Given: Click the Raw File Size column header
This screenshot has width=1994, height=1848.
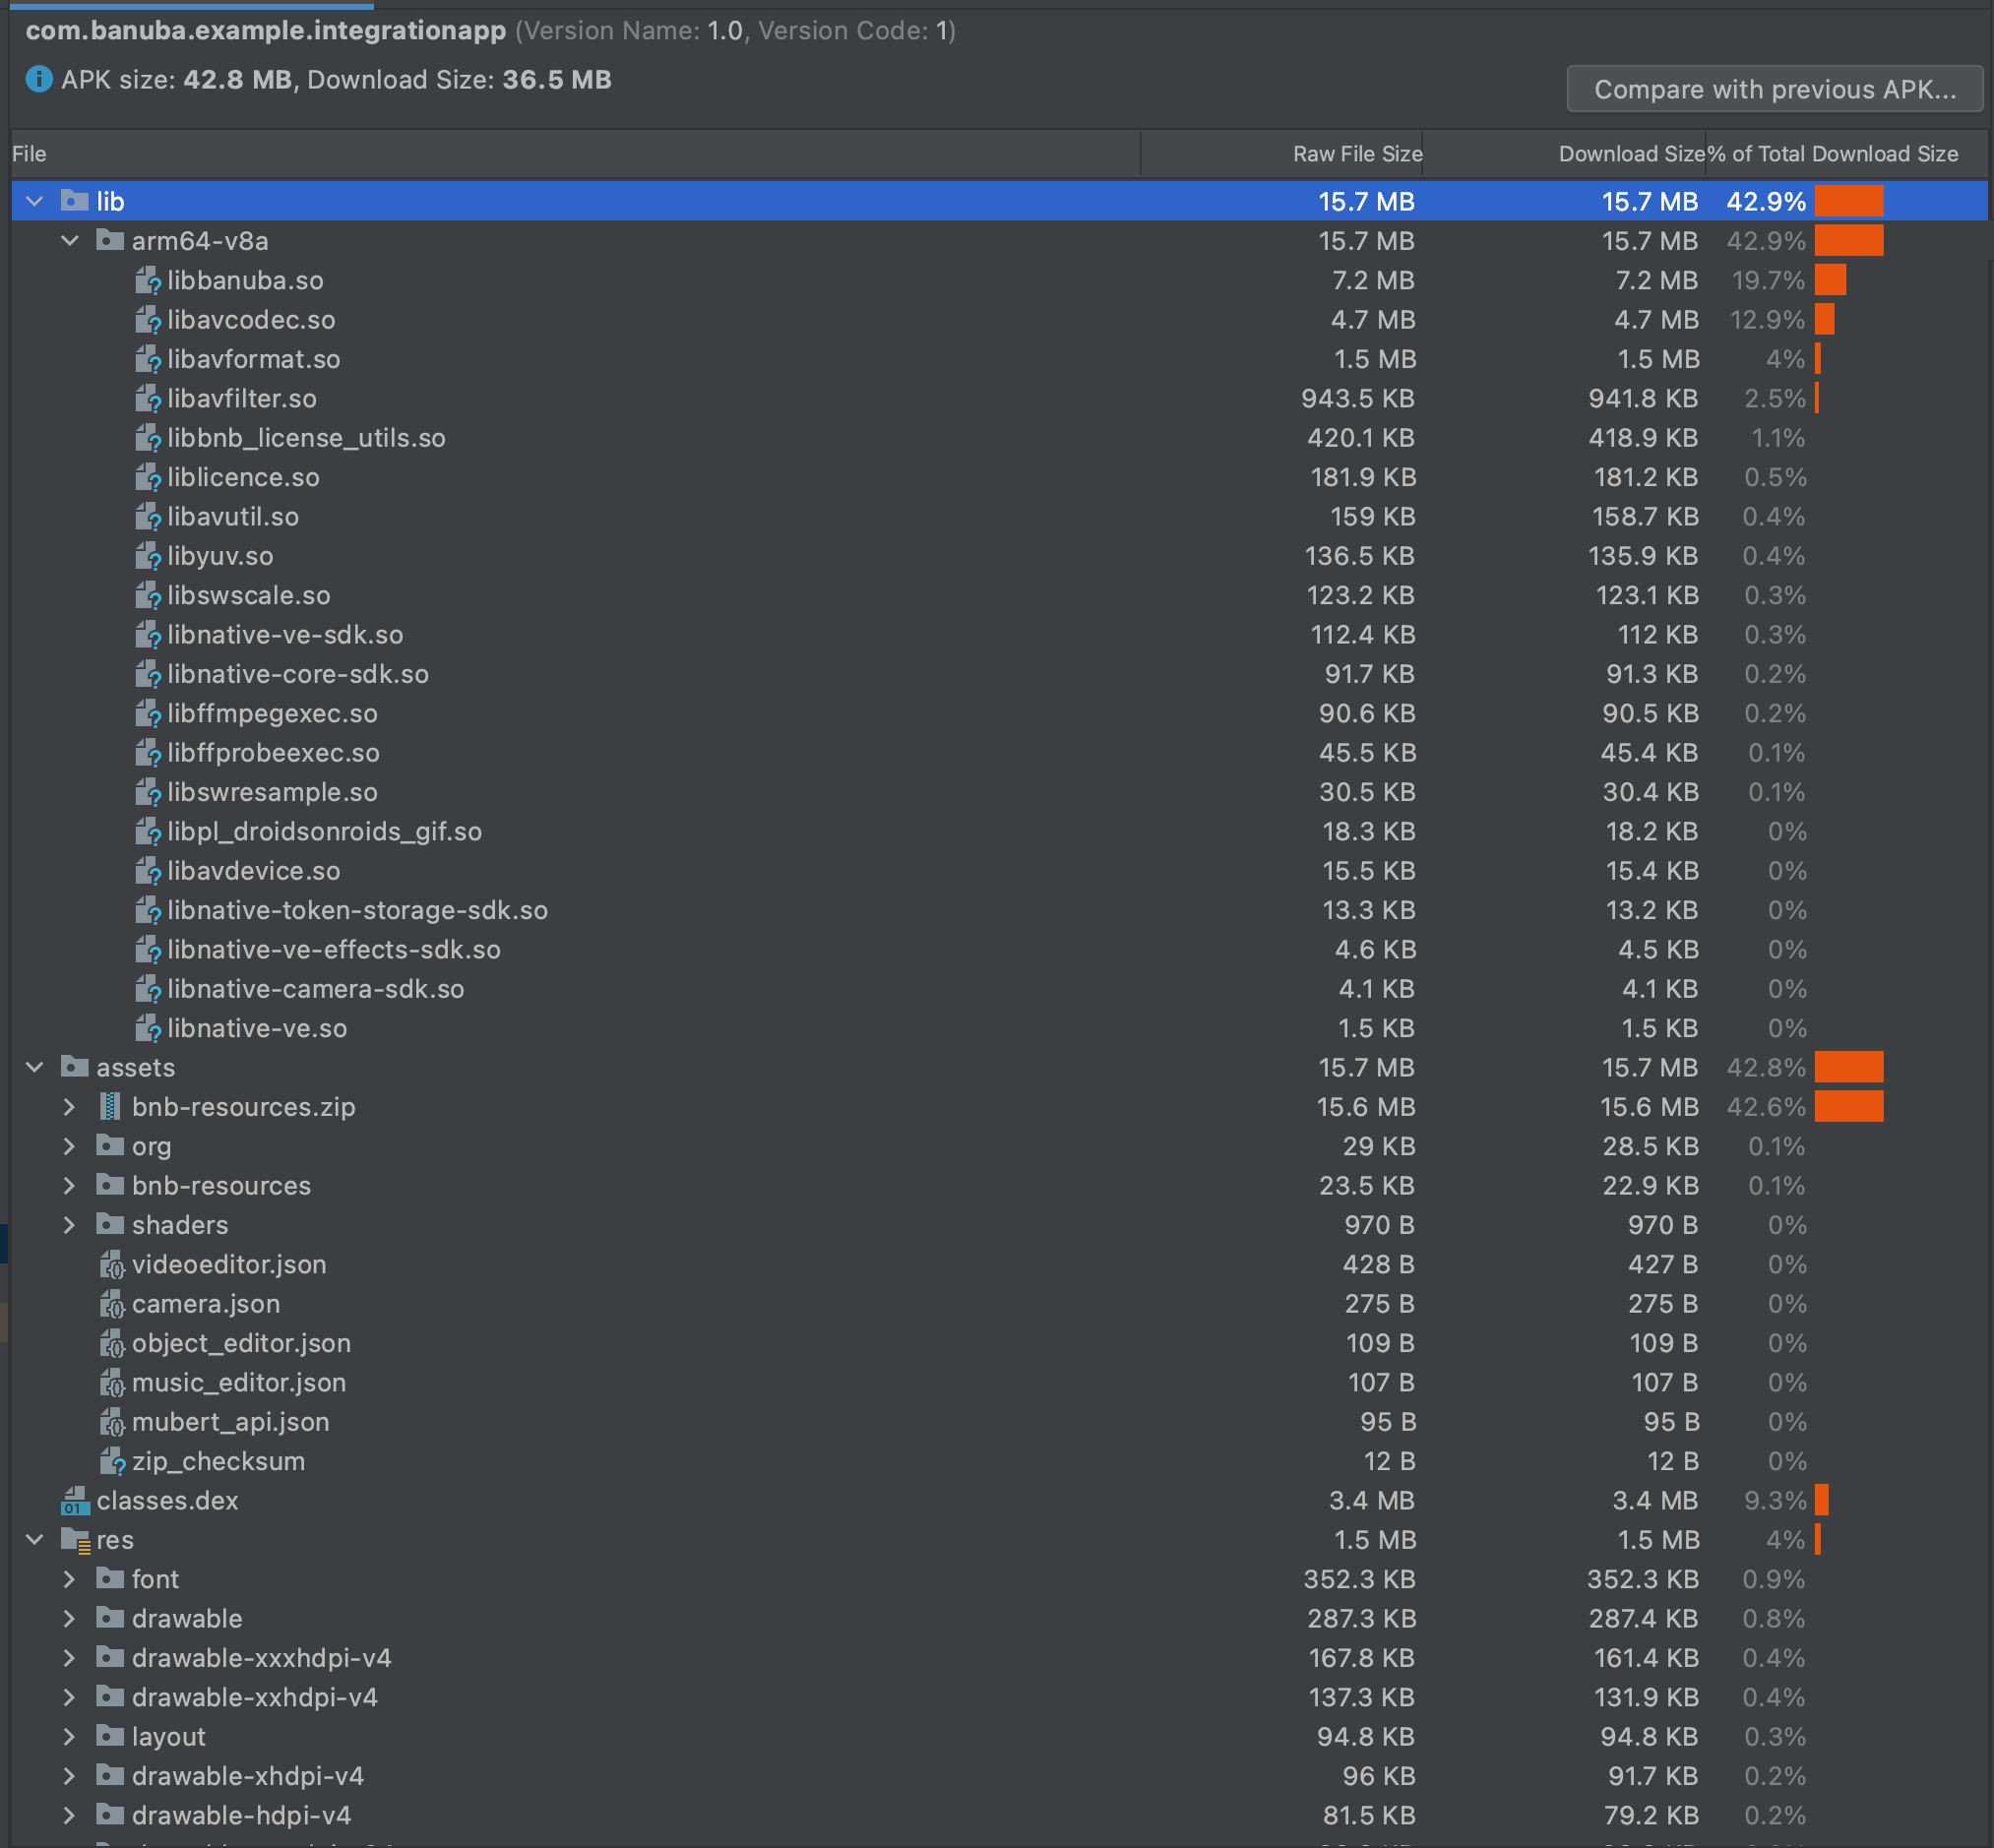Looking at the screenshot, I should 1282,154.
